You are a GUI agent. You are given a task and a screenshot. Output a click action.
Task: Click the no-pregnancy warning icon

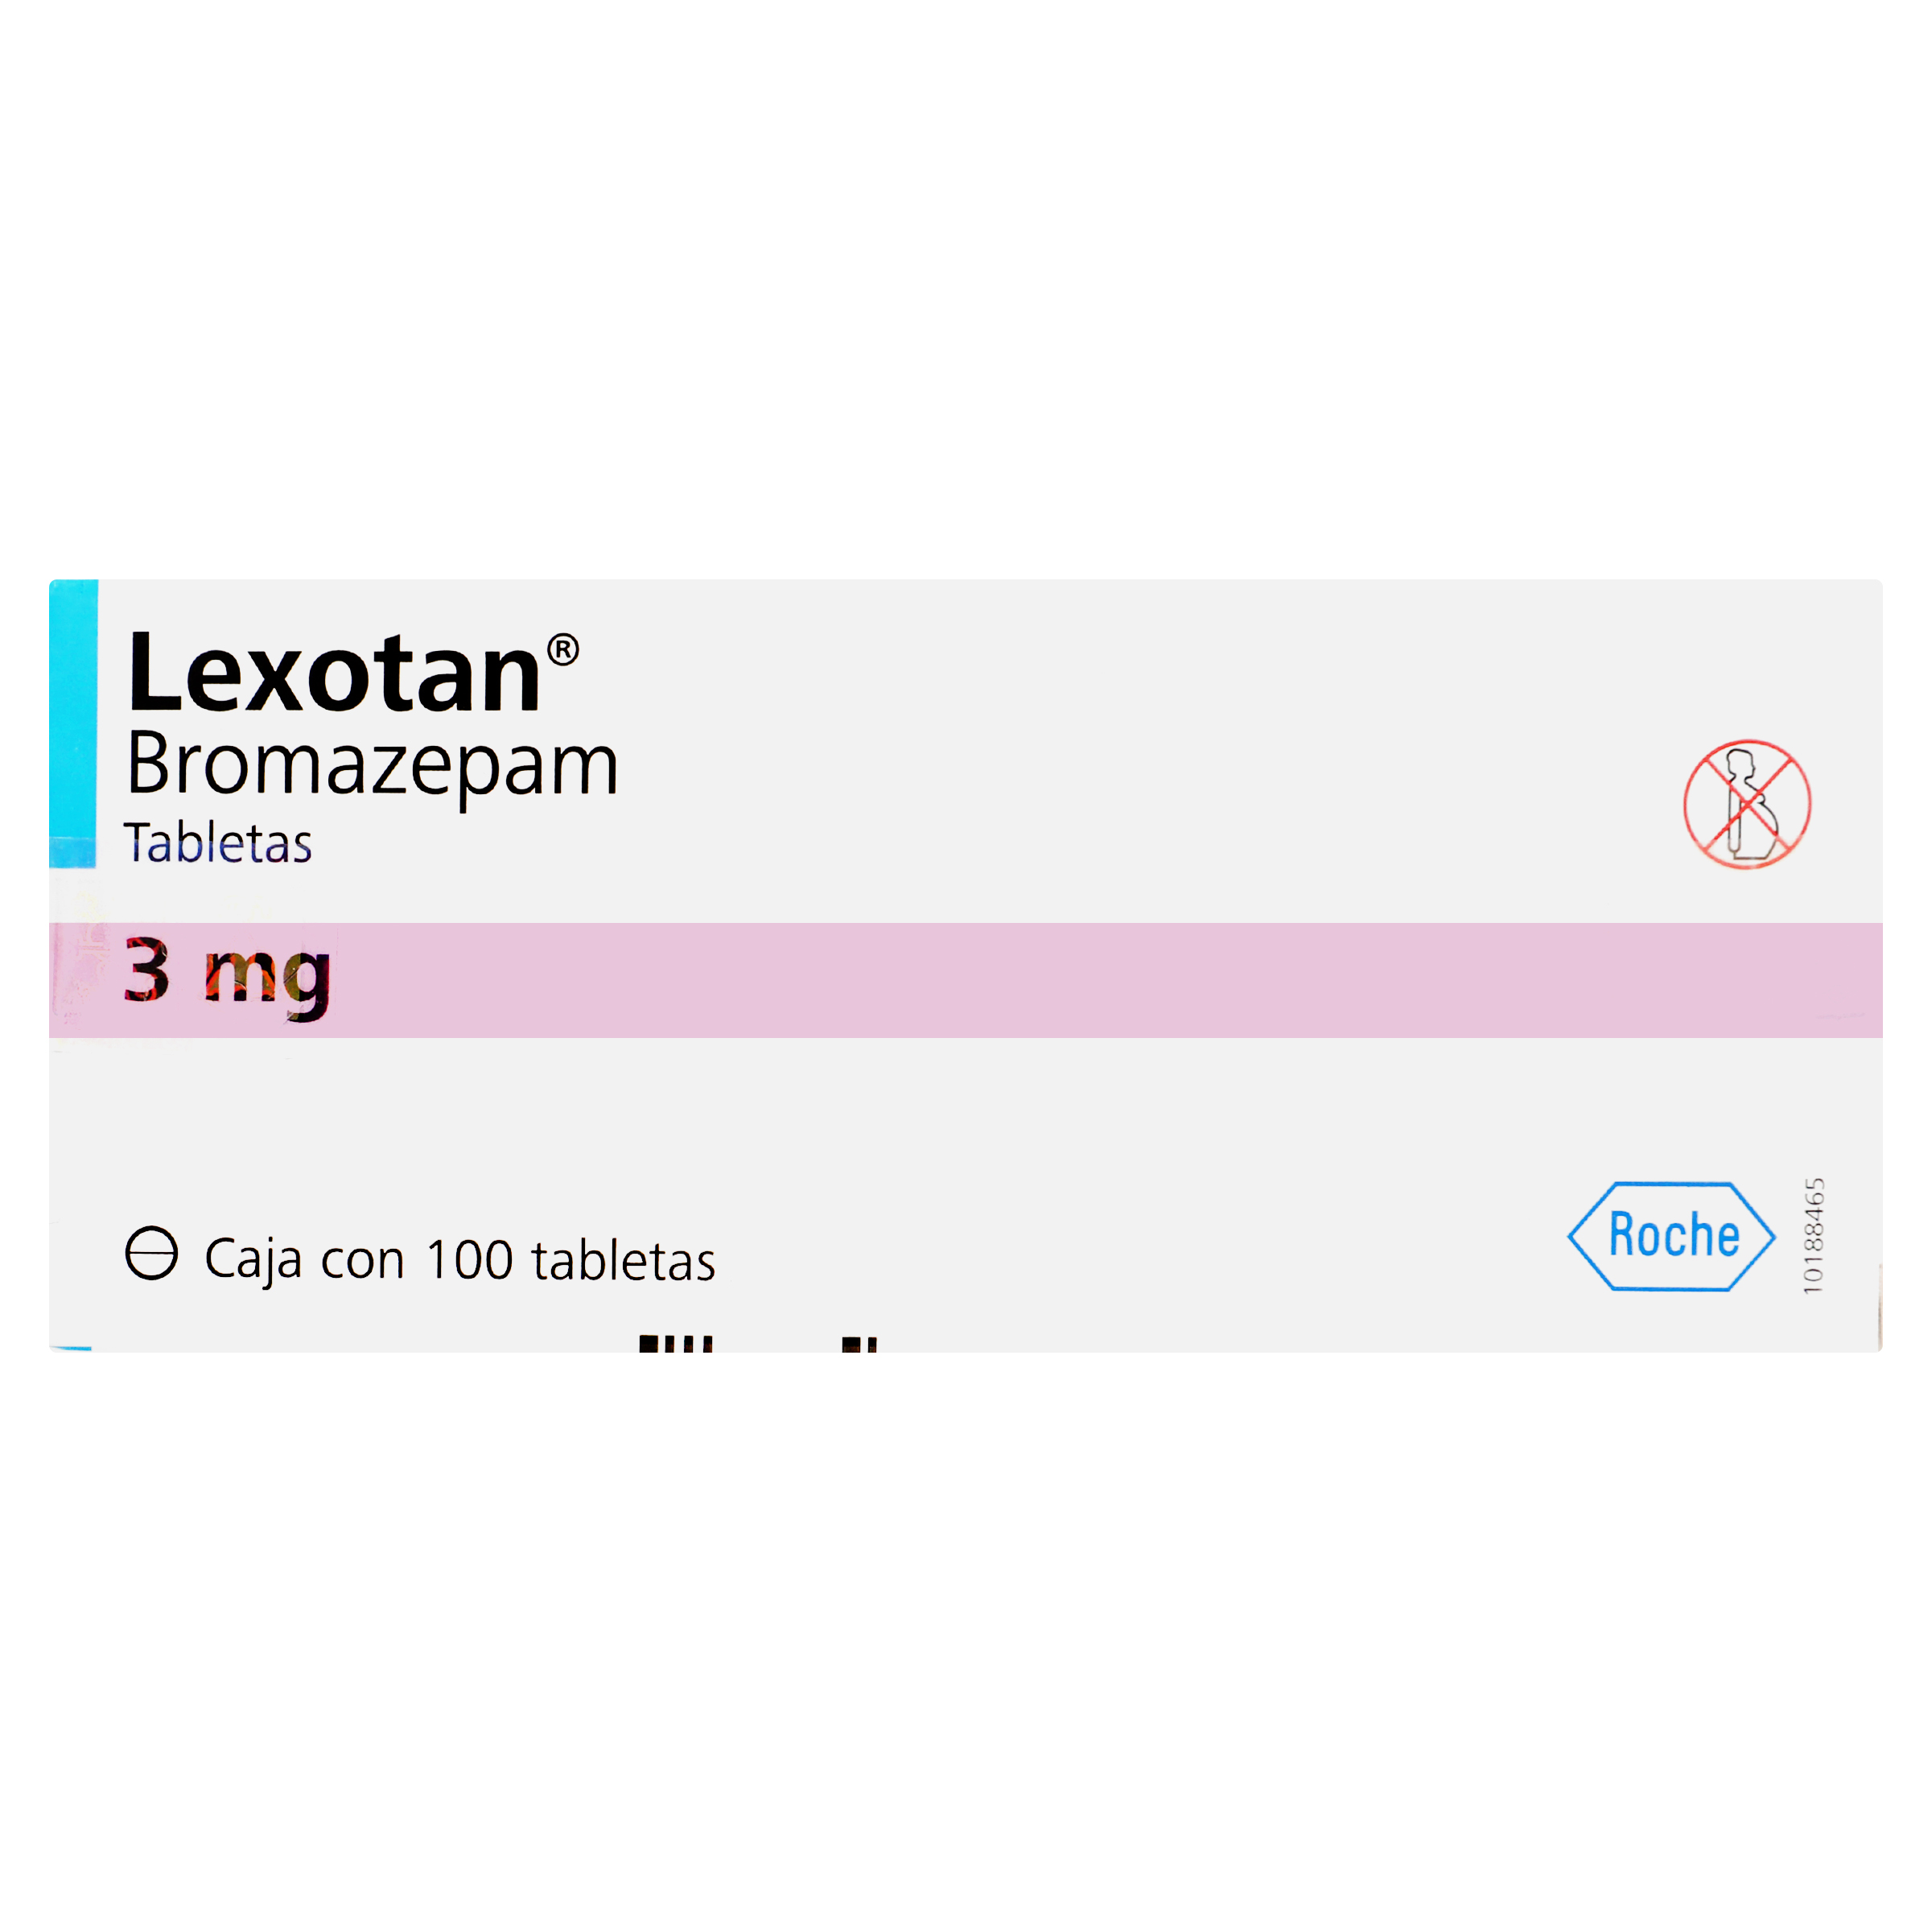pyautogui.click(x=1747, y=805)
